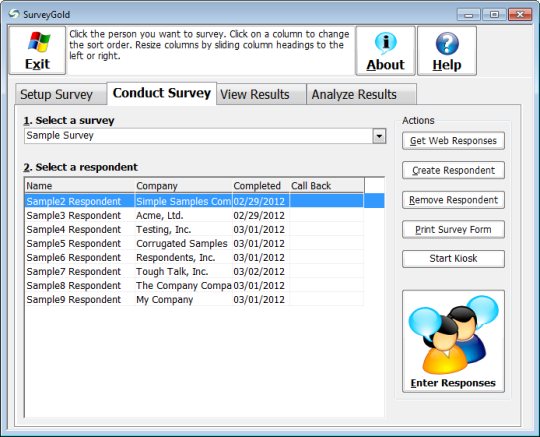Click the Simple Samples company cell
This screenshot has height=437, width=540.
[184, 201]
